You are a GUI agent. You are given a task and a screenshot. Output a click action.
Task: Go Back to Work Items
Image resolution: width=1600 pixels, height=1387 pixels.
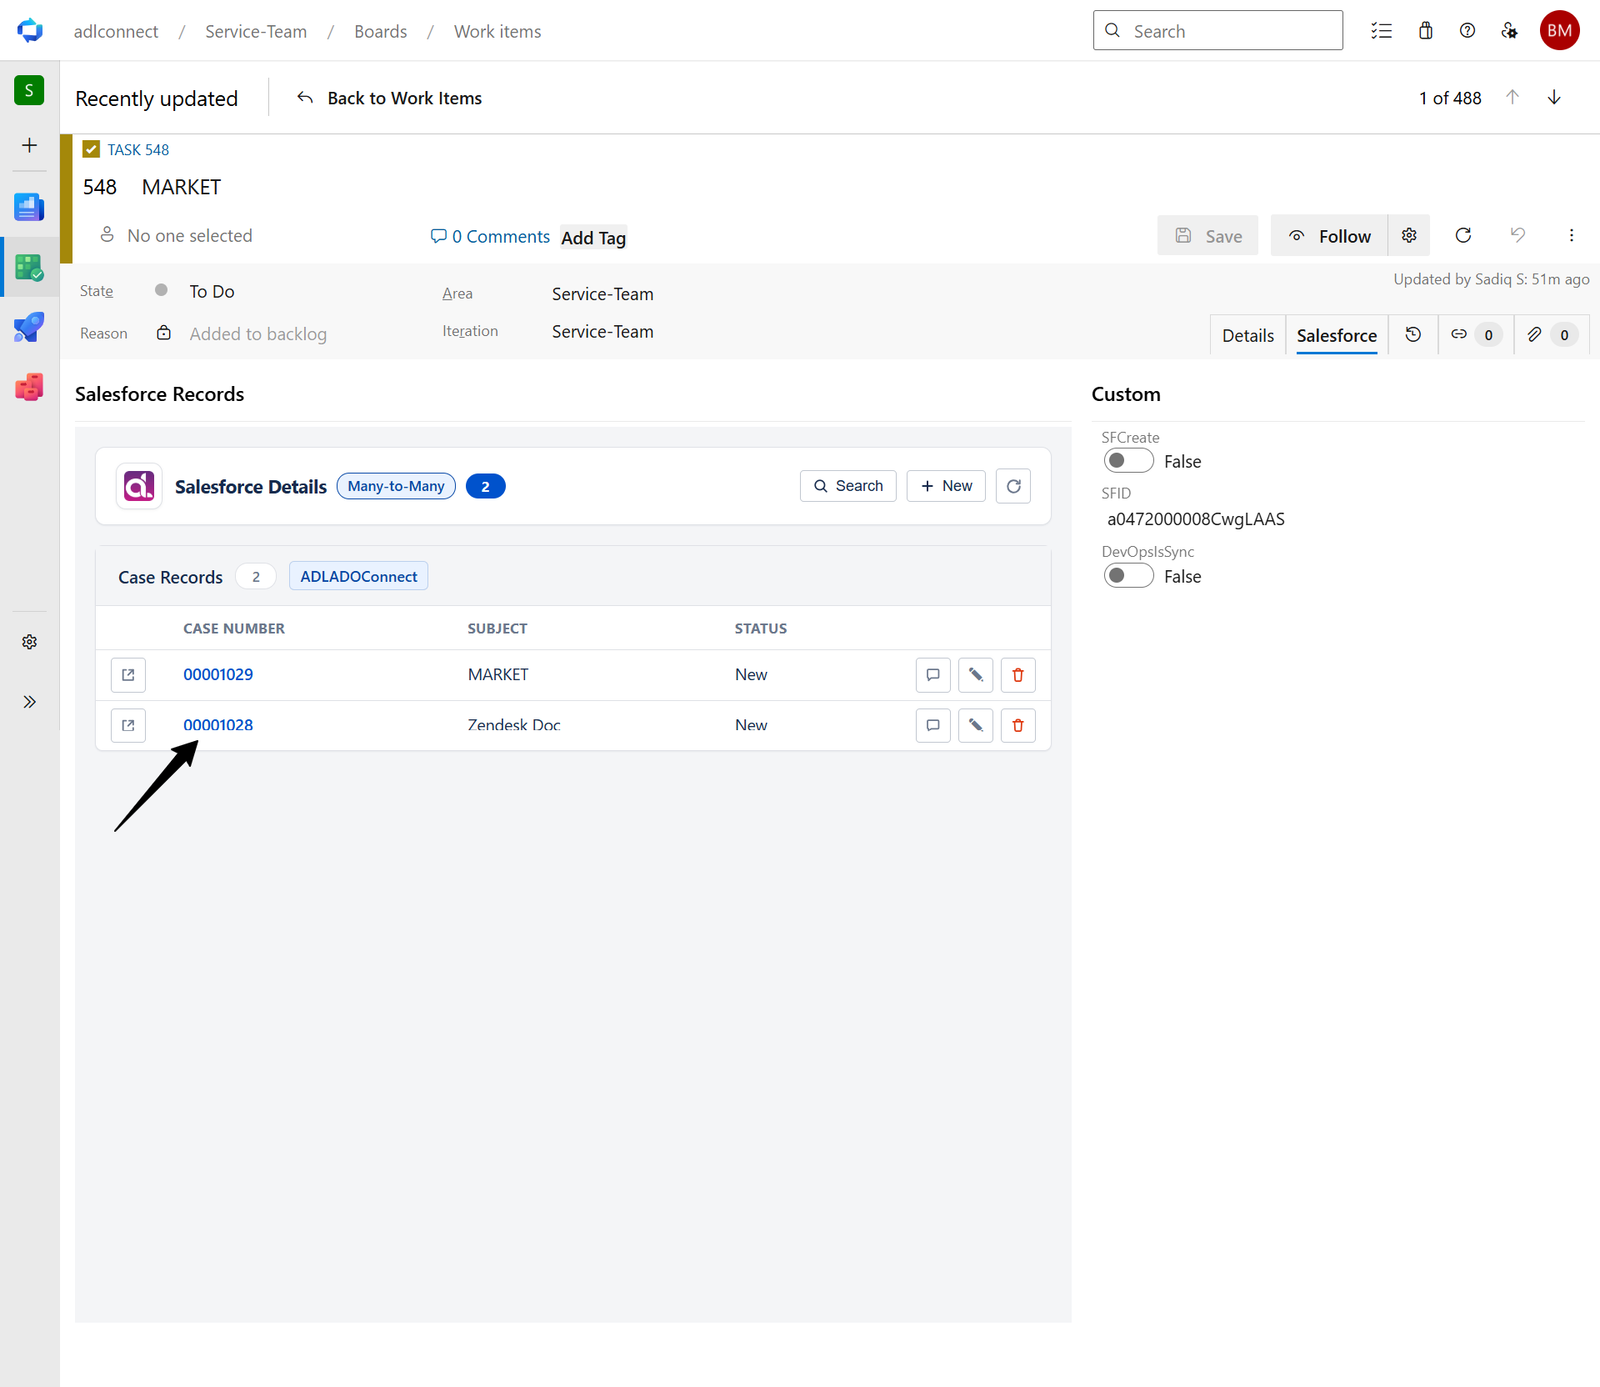point(390,98)
